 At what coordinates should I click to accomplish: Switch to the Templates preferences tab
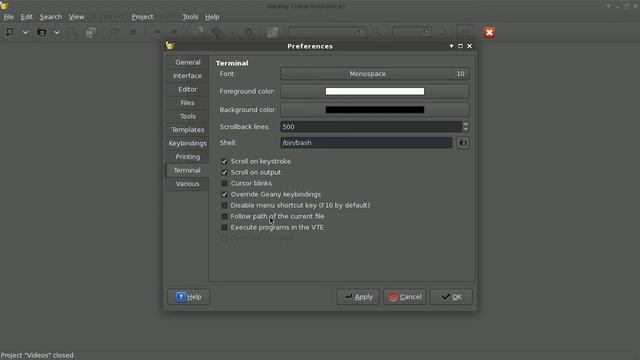(x=188, y=130)
